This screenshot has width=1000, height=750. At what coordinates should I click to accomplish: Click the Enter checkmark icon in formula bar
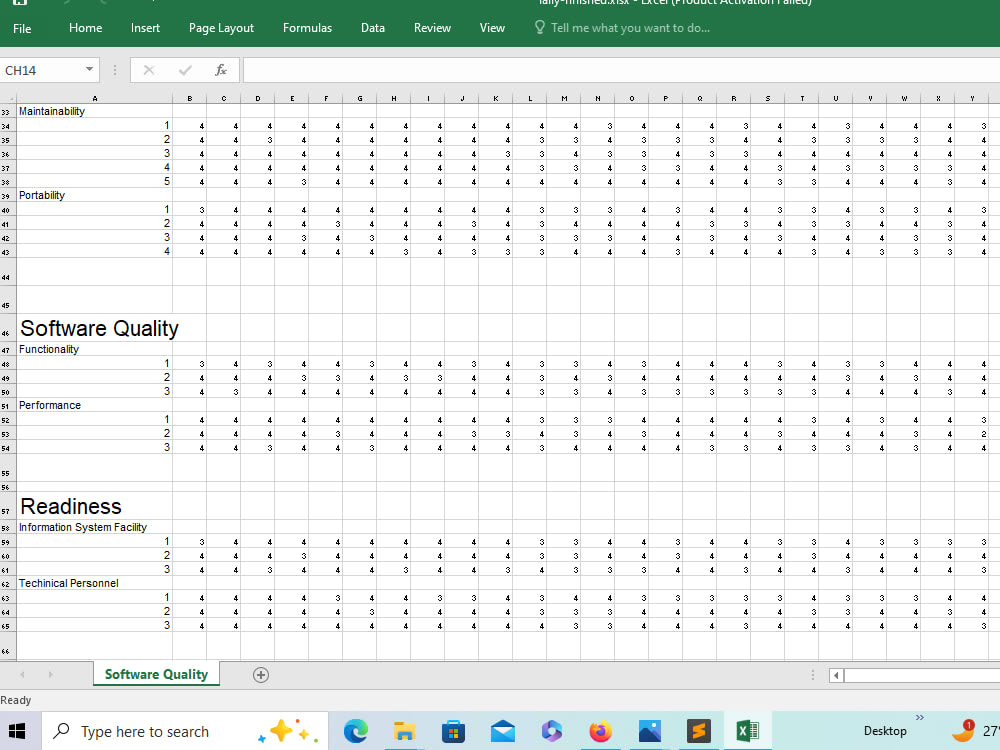point(185,70)
